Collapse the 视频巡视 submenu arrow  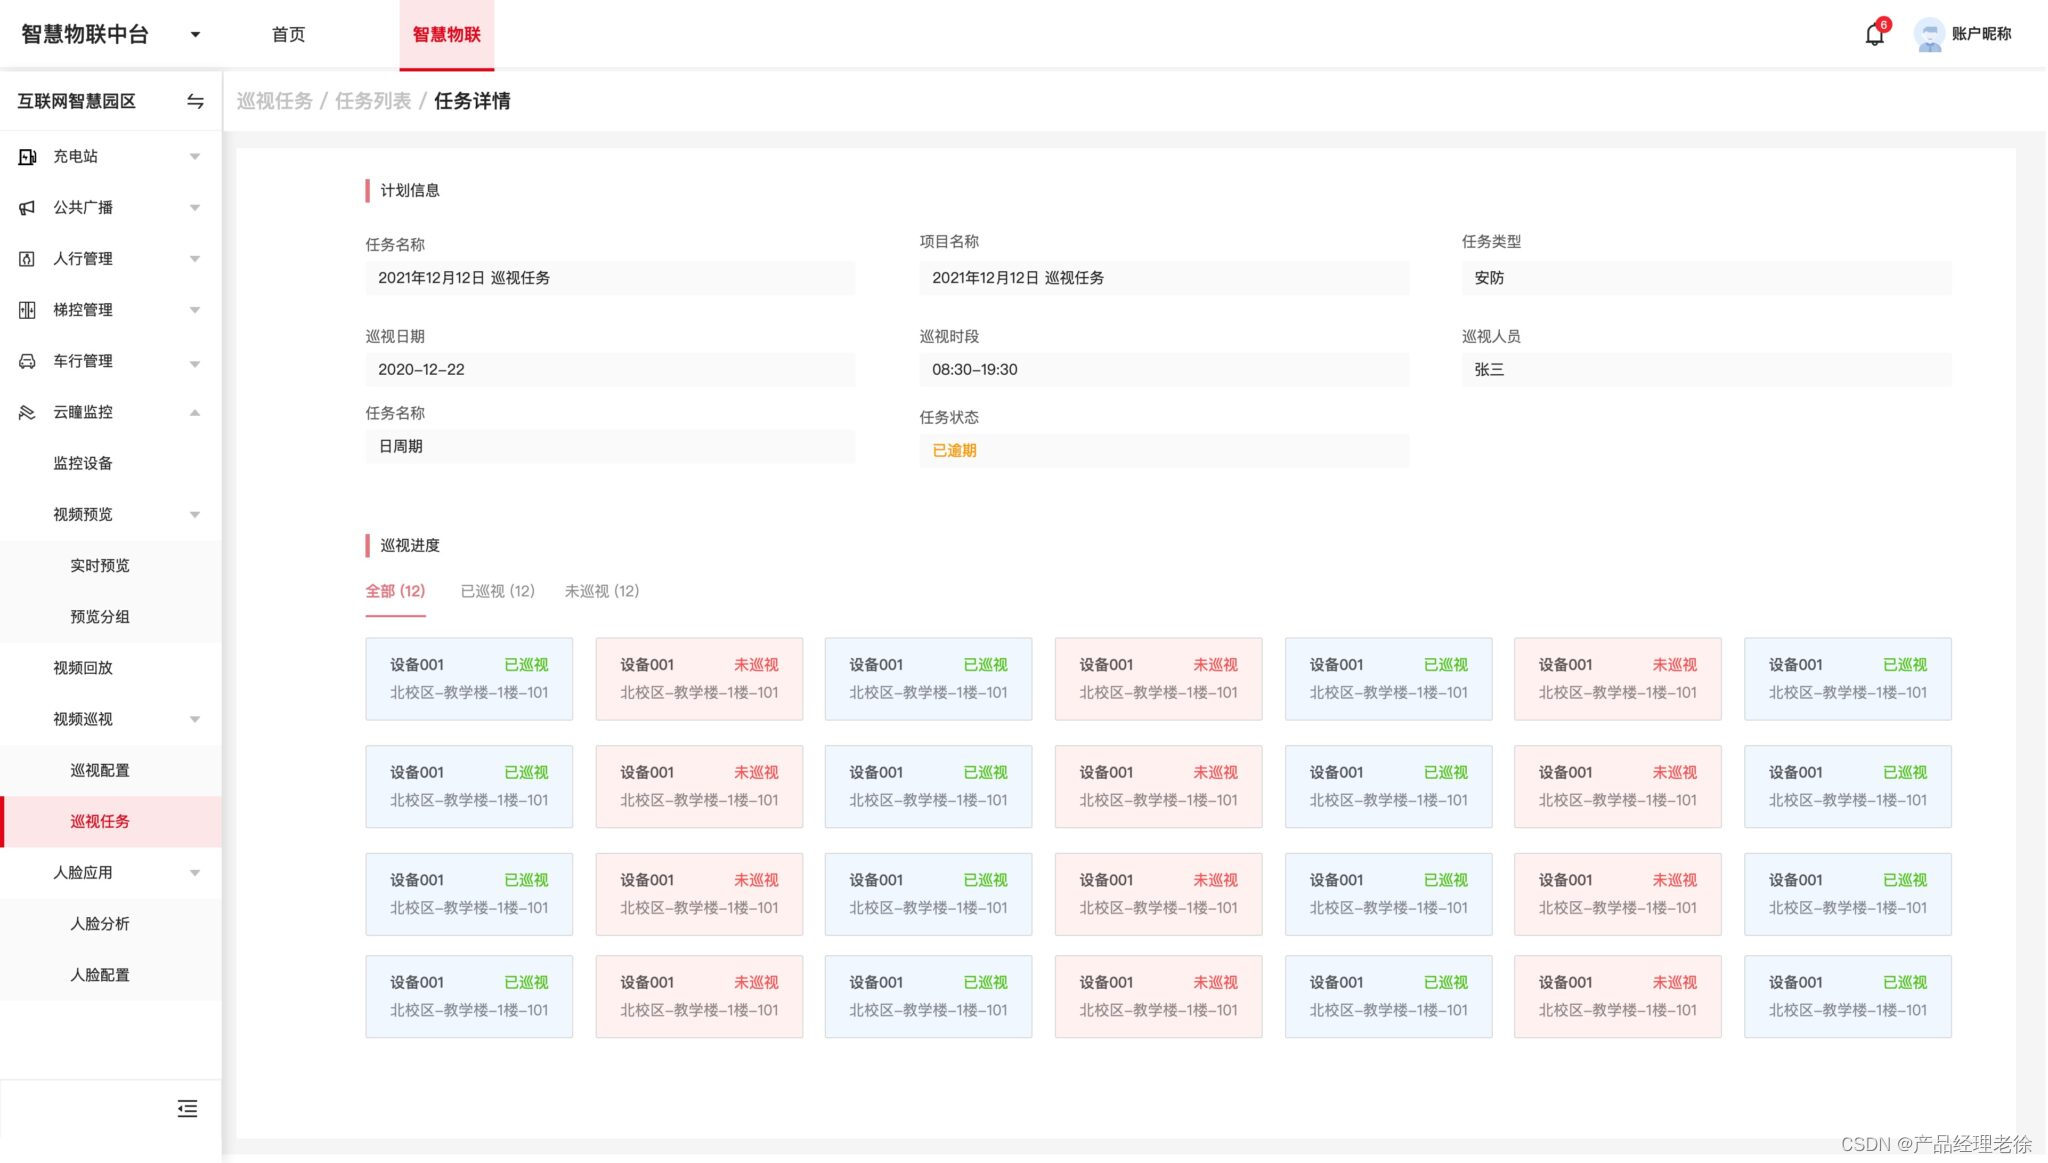(x=195, y=720)
